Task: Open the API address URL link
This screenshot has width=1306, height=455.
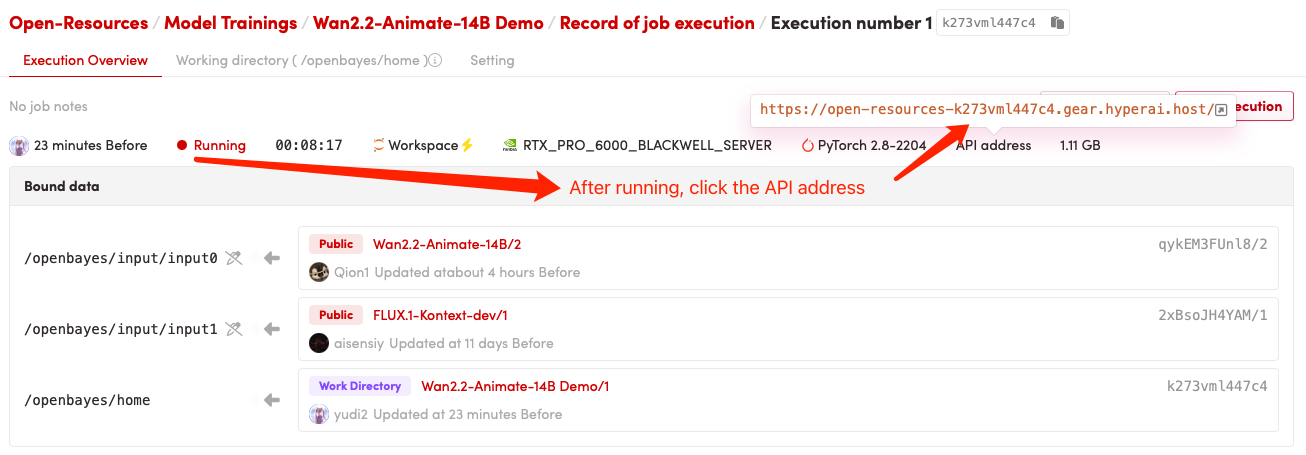Action: coord(985,109)
